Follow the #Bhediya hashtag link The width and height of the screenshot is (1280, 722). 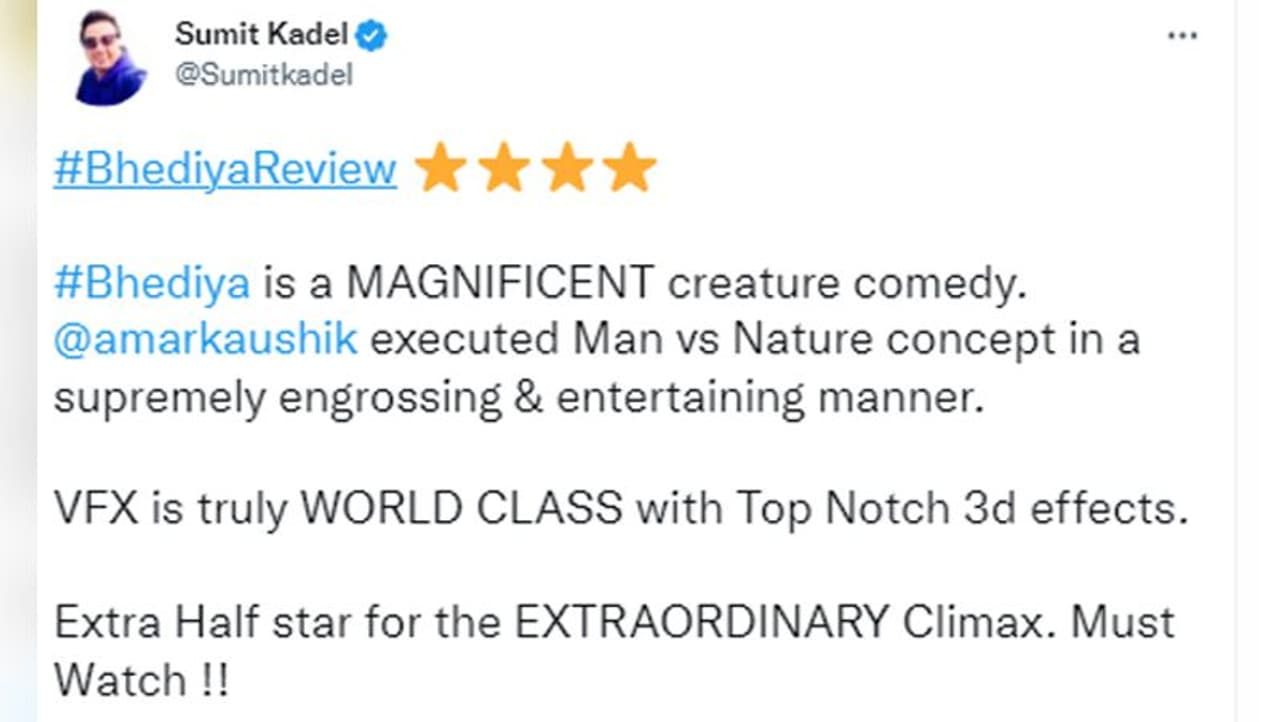tap(152, 284)
